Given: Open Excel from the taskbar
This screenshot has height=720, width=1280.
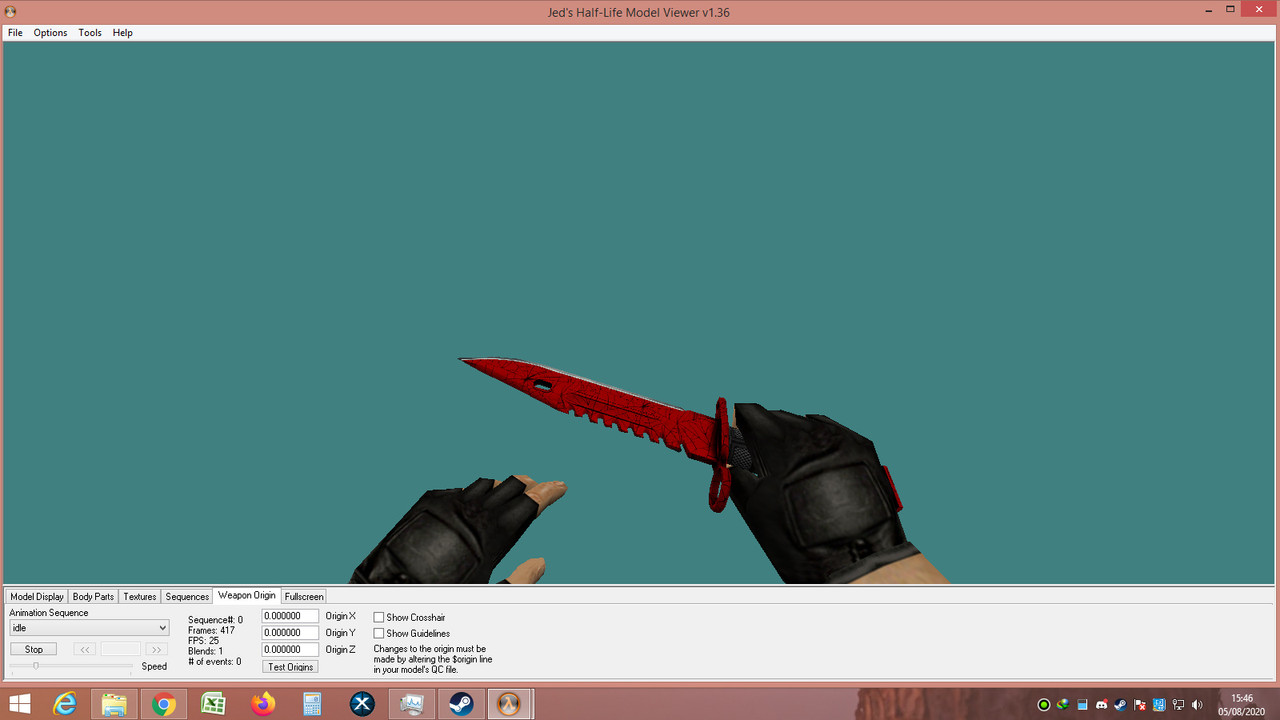Looking at the screenshot, I should [x=213, y=704].
